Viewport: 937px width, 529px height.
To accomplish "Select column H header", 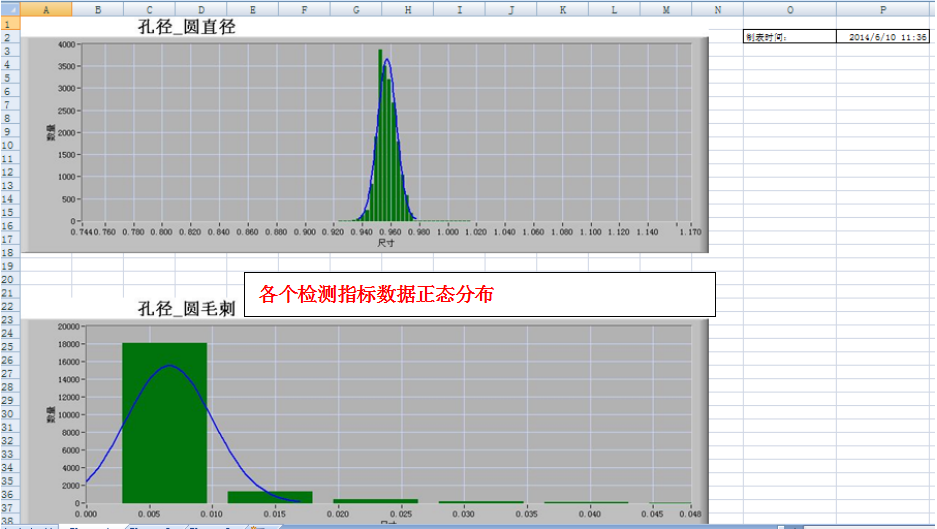I will 409,9.
